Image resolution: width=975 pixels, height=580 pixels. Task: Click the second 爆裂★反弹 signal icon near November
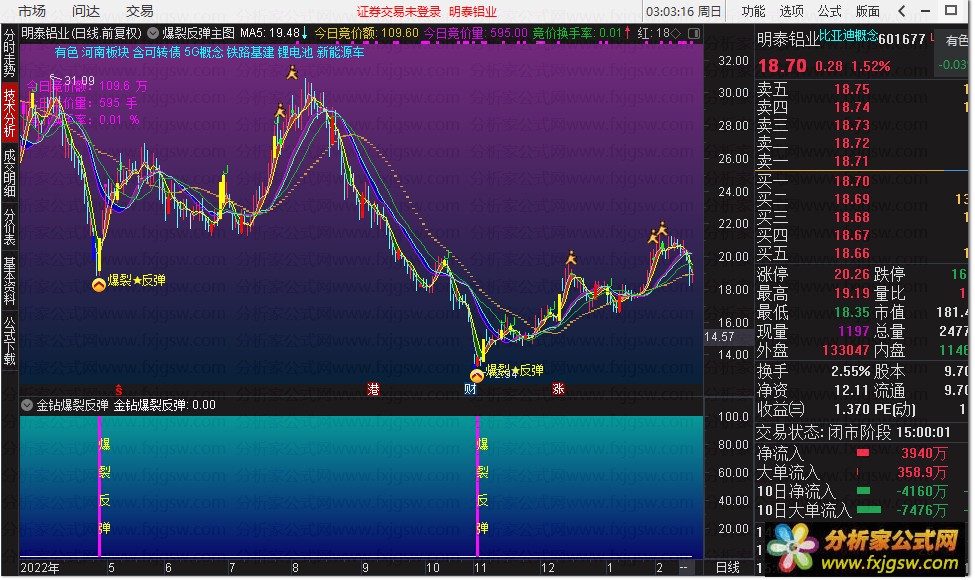pyautogui.click(x=477, y=375)
